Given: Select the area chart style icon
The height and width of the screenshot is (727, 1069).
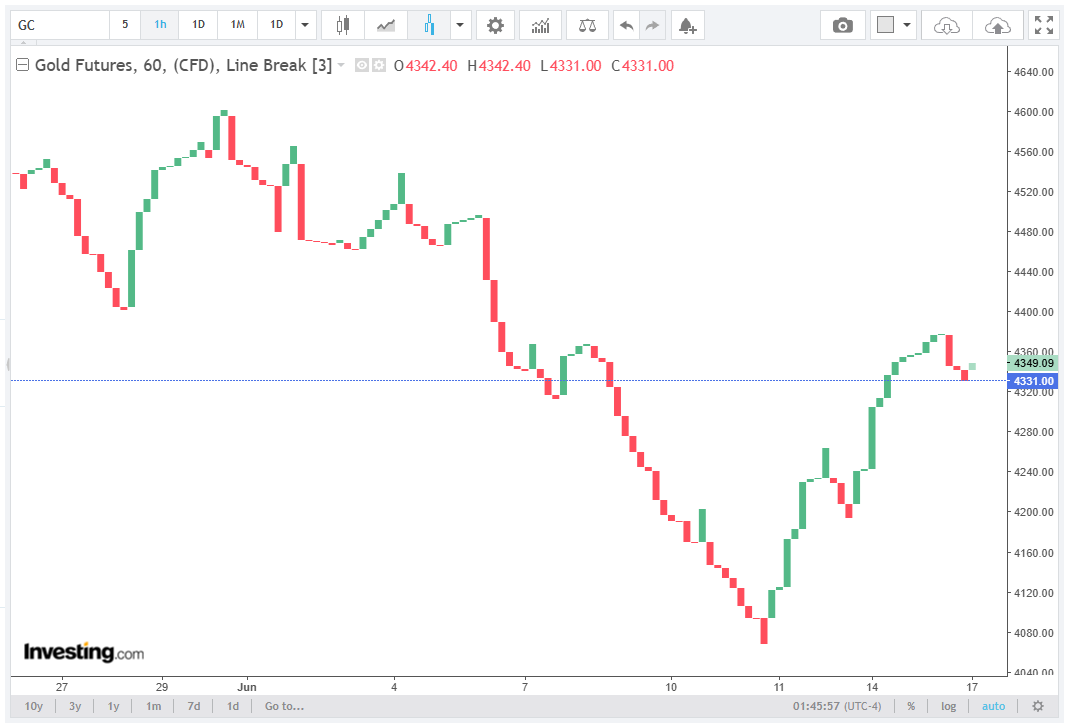Looking at the screenshot, I should (386, 26).
